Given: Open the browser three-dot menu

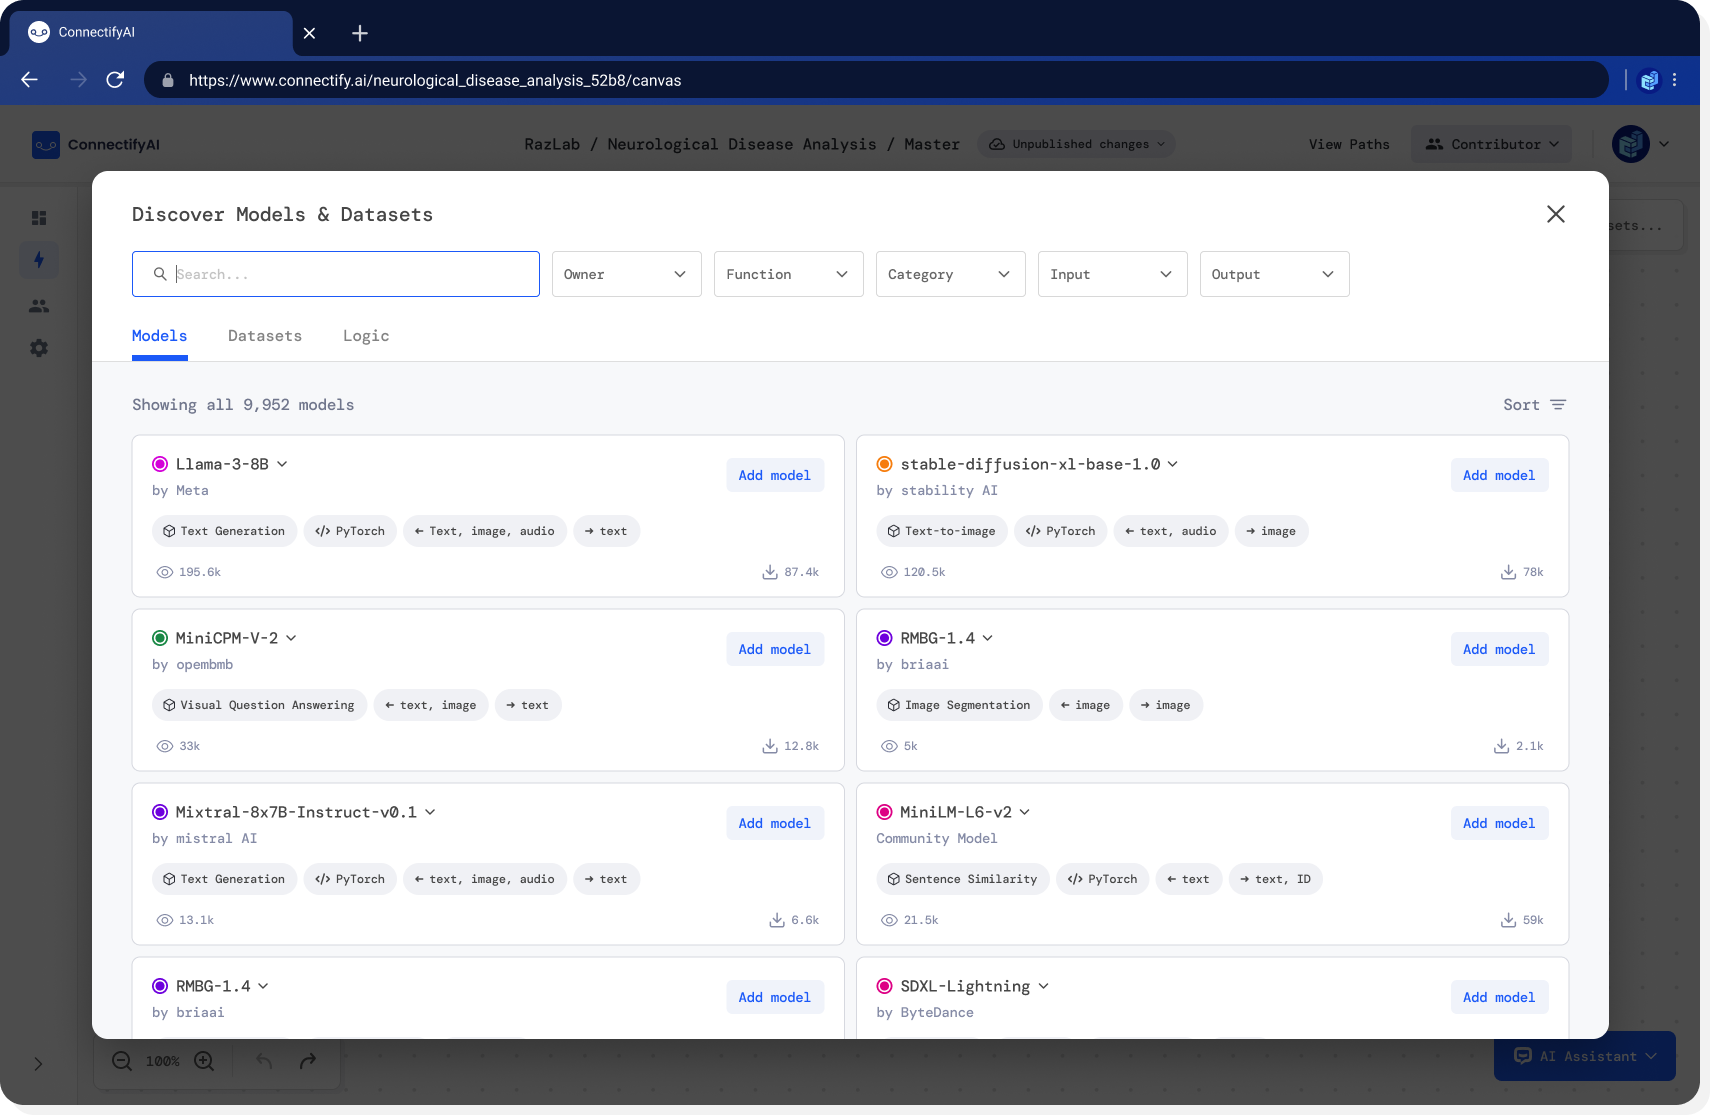Looking at the screenshot, I should (1674, 80).
